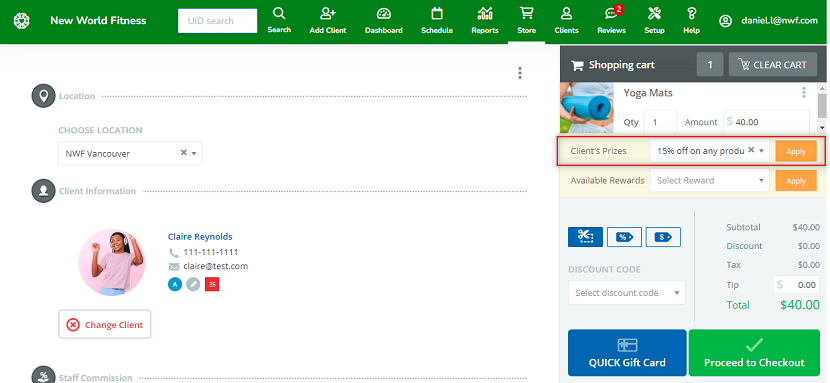Open Claire Reynolds profile photo
The height and width of the screenshot is (383, 830).
(x=112, y=262)
